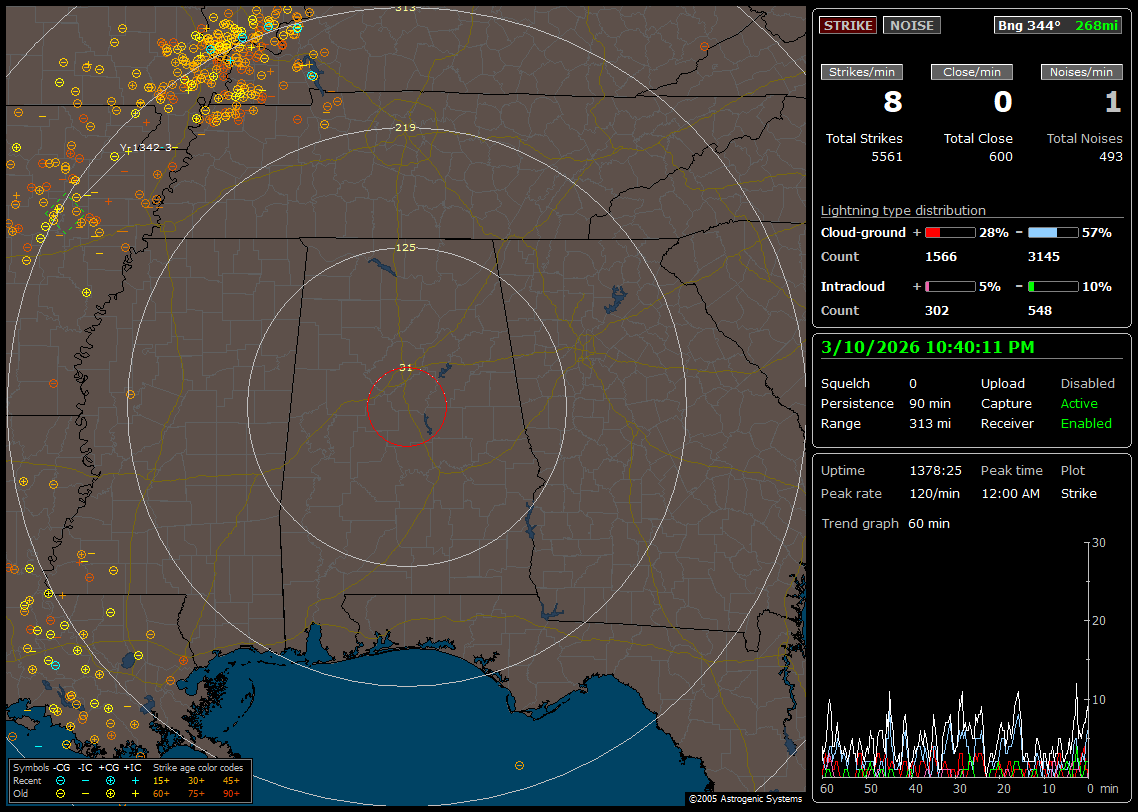Image resolution: width=1138 pixels, height=812 pixels.
Task: Toggle the STRIKE indicator
Action: [848, 25]
